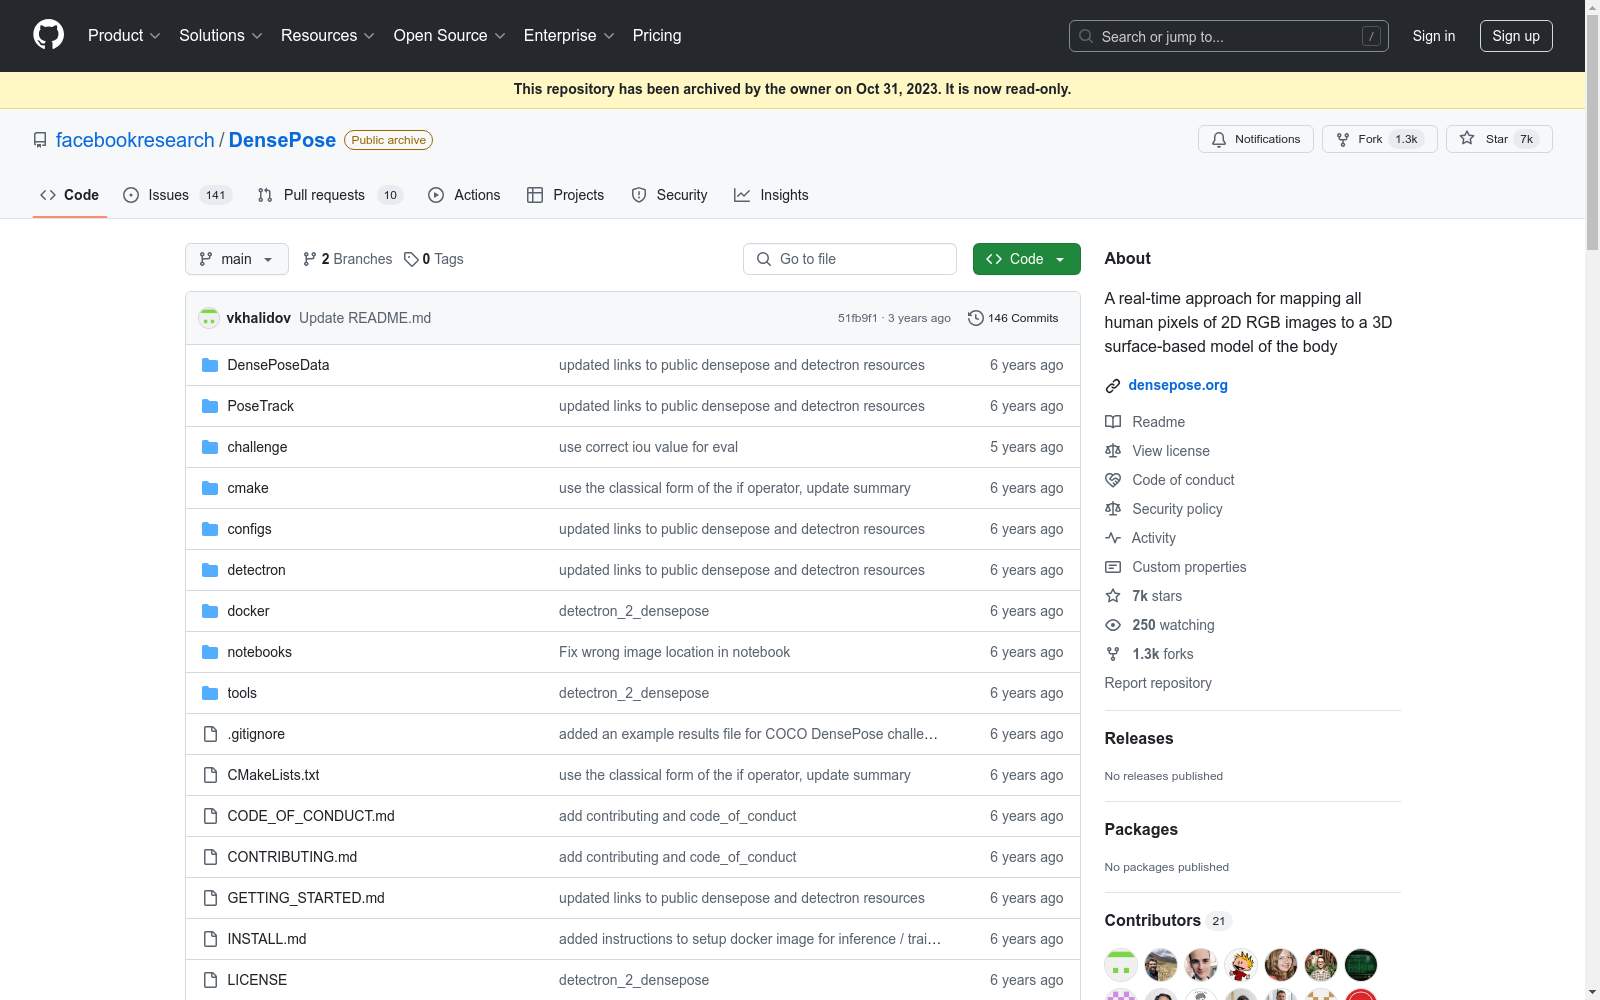This screenshot has height=1000, width=1600.
Task: Switch to the Security tab
Action: pos(670,195)
